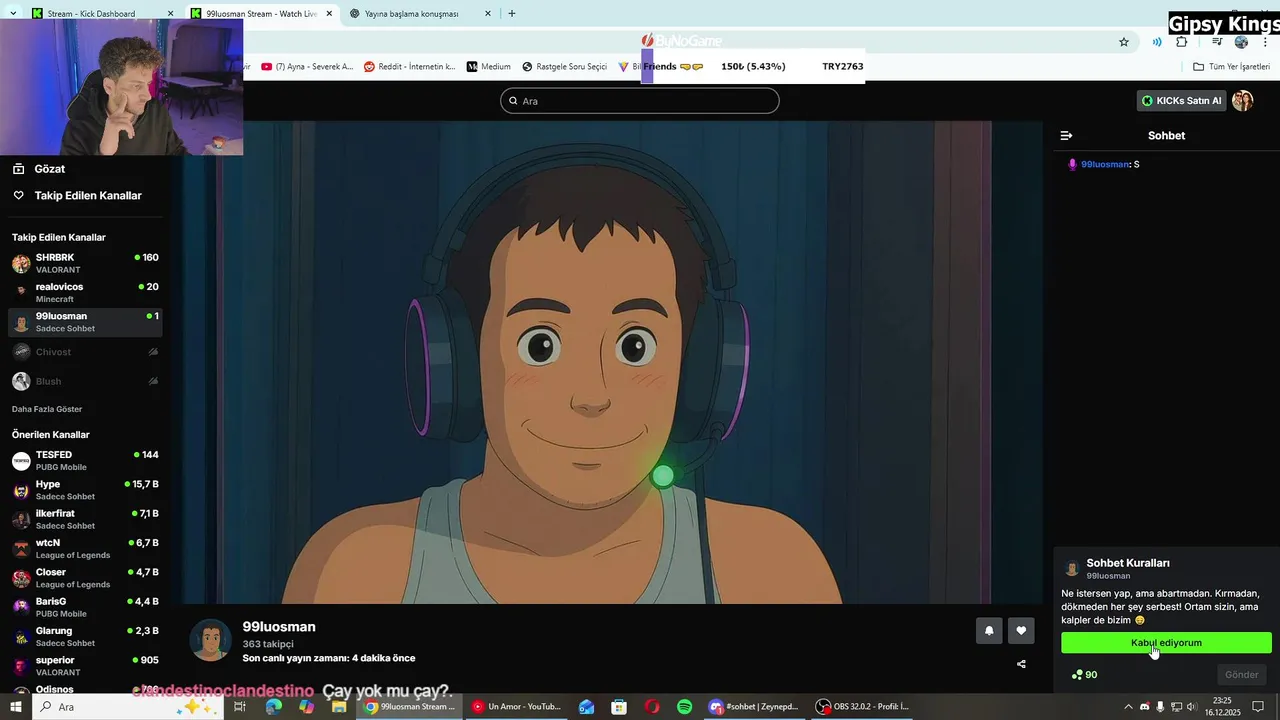The height and width of the screenshot is (720, 1280).
Task: Open Outlook from the taskbar
Action: click(587, 707)
